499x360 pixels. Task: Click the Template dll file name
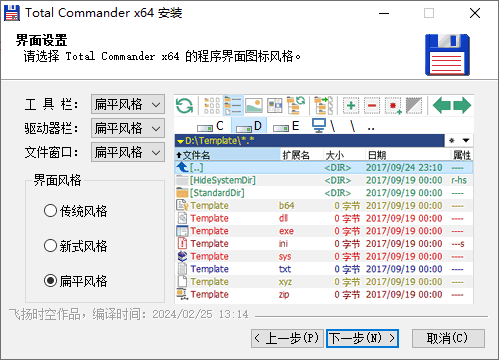coord(209,218)
